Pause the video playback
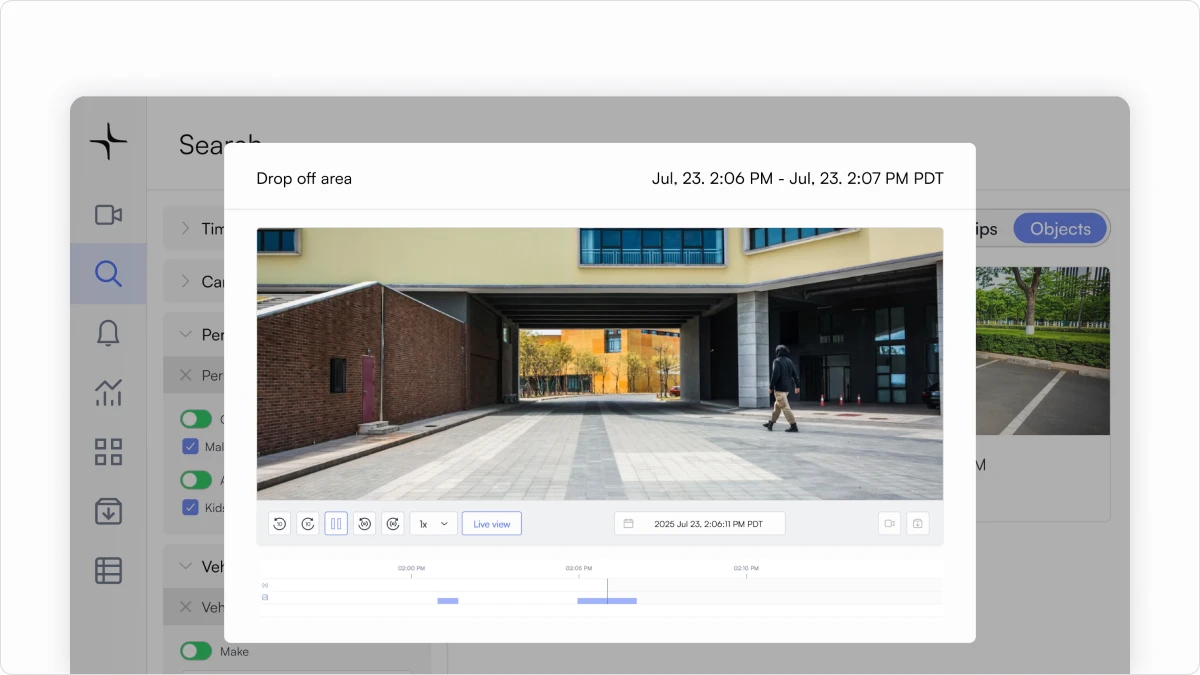 point(336,523)
